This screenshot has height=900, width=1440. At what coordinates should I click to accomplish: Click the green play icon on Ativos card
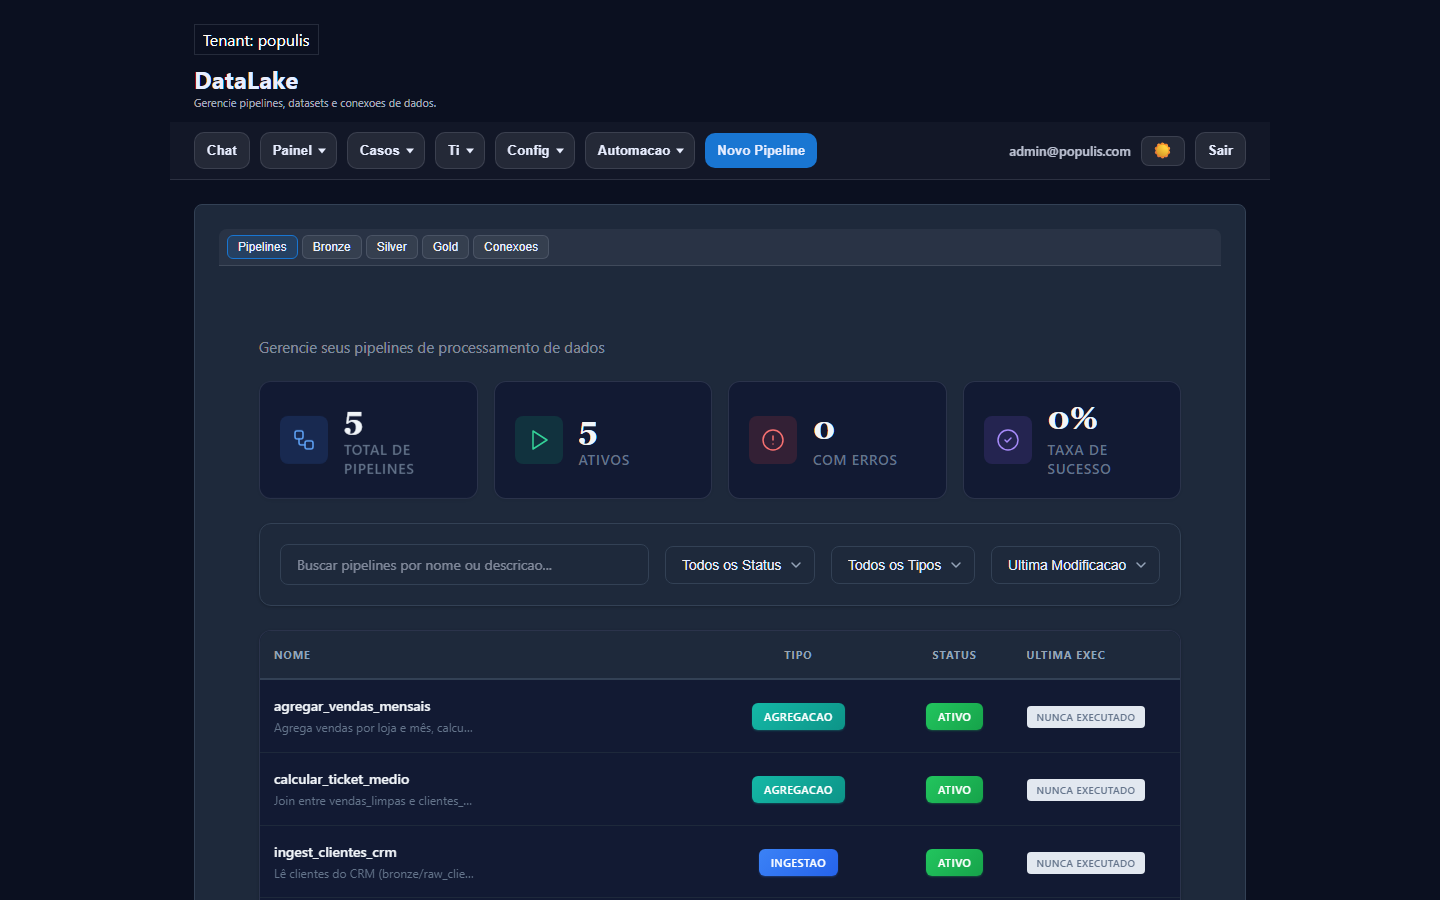pos(538,440)
